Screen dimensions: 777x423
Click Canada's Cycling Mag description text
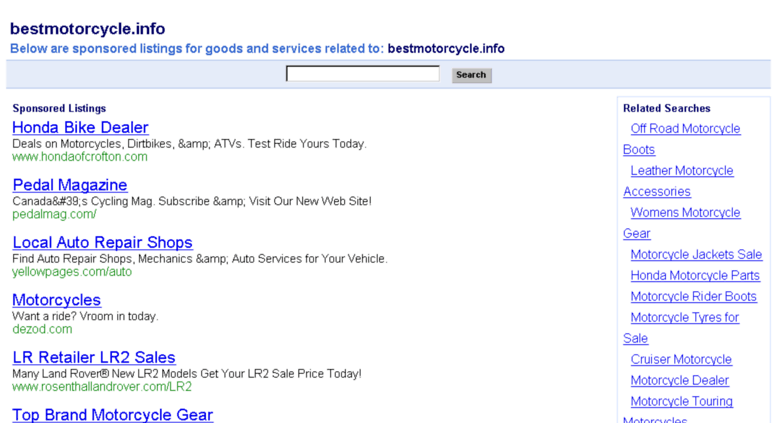(x=192, y=201)
